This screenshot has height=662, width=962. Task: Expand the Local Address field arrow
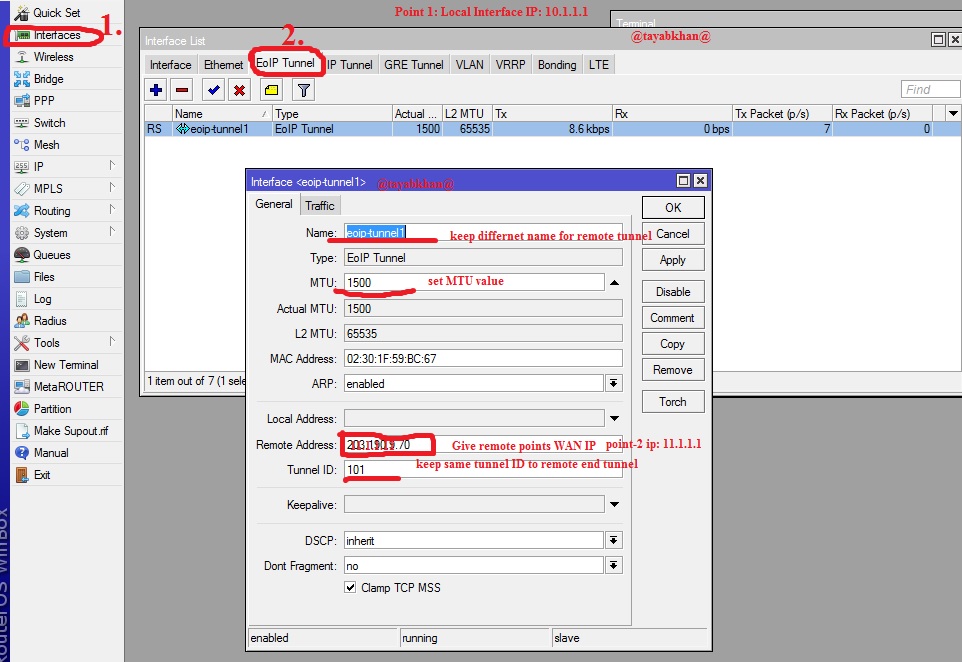[x=614, y=418]
